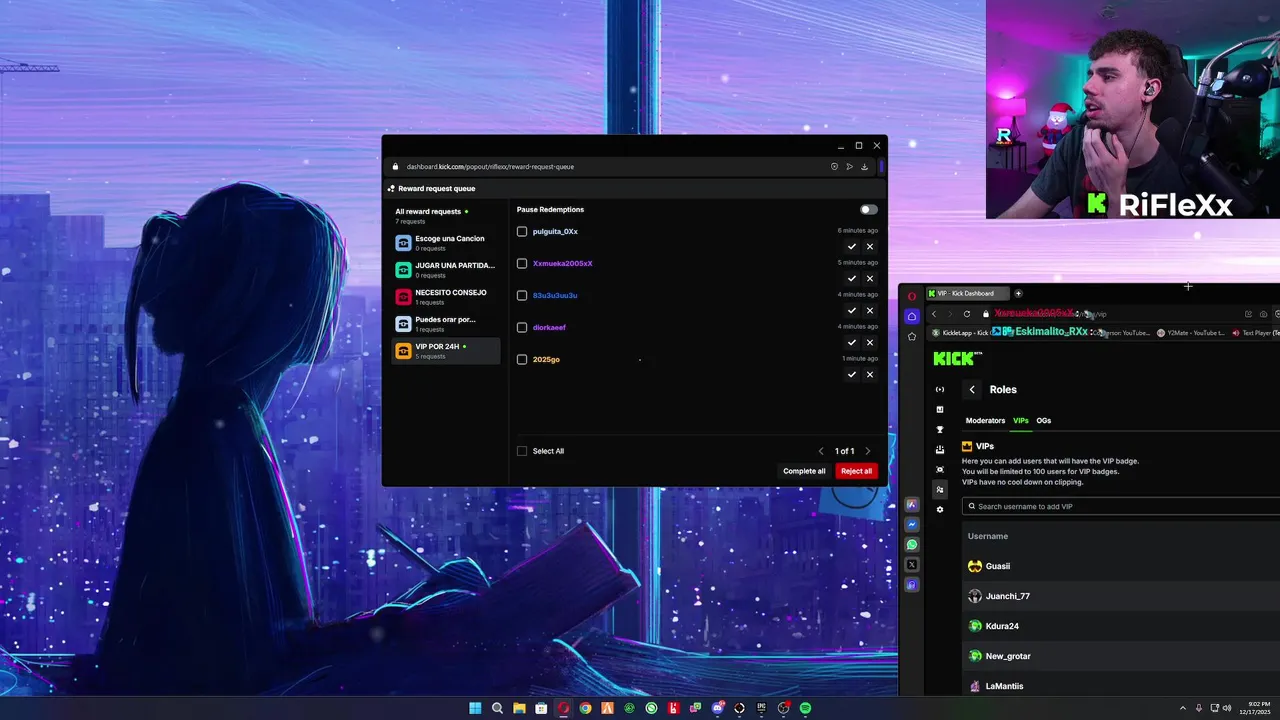Reject 83u3u3uu3u request with X icon
Image resolution: width=1280 pixels, height=720 pixels.
coord(870,310)
